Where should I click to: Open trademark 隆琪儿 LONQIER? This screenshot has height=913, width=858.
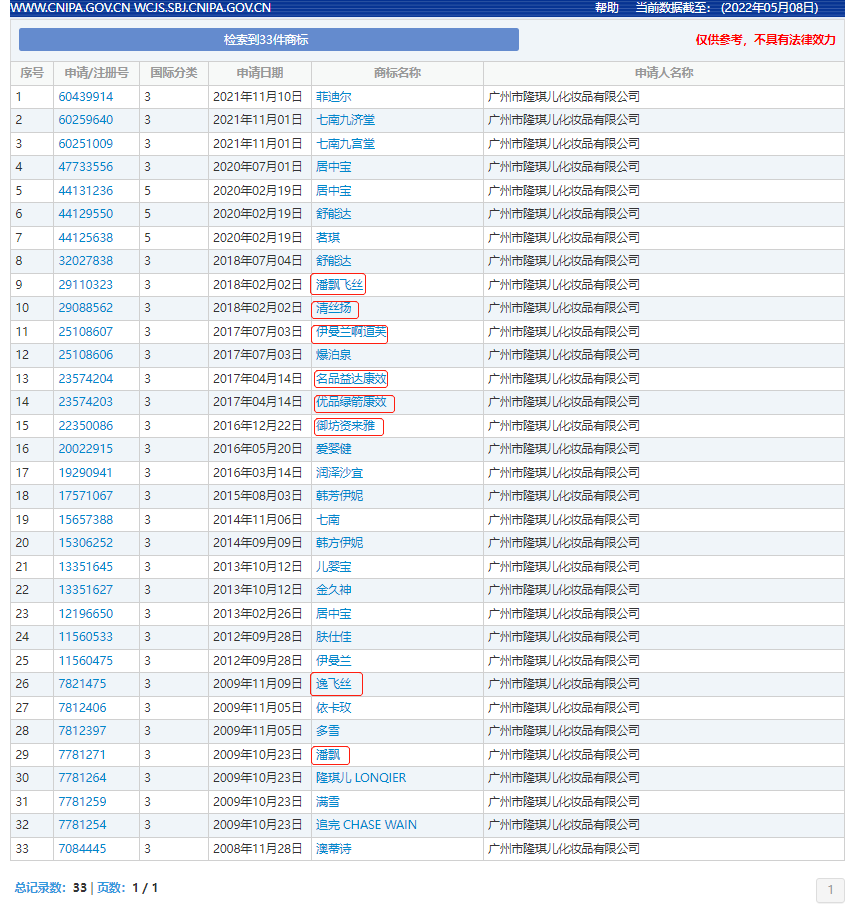click(x=361, y=778)
